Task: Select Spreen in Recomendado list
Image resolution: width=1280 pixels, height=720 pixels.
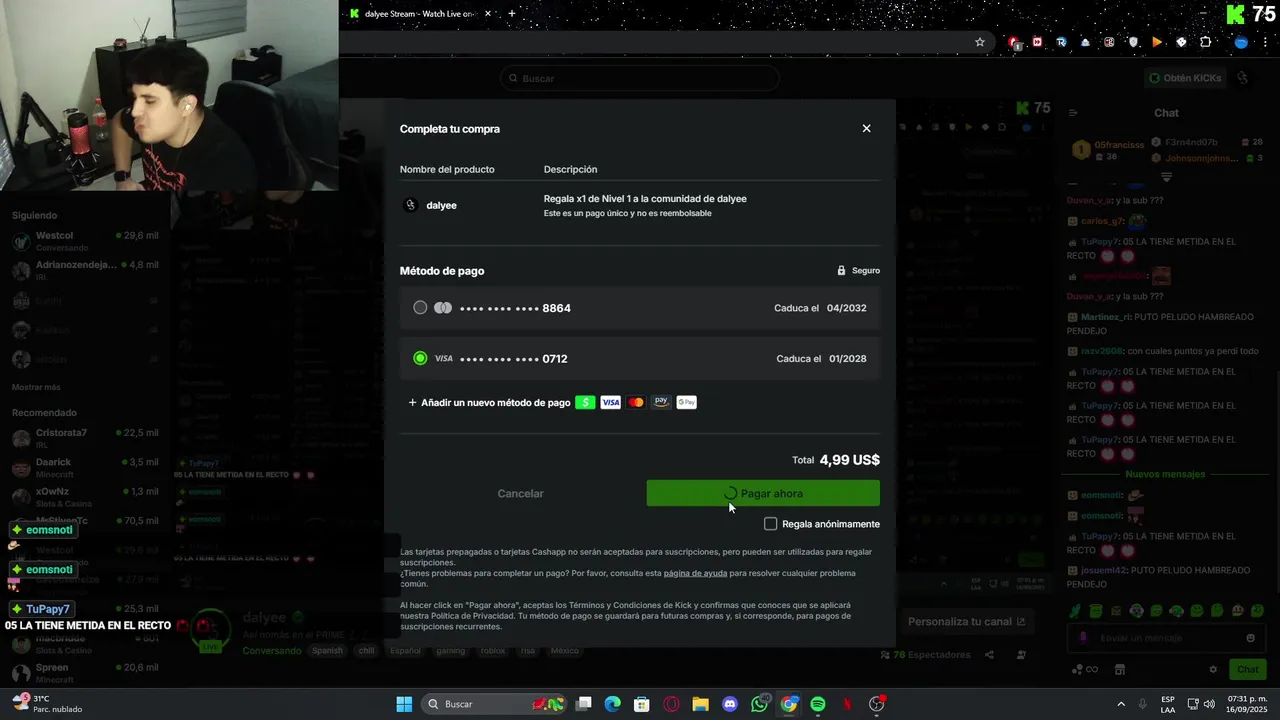Action: tap(85, 672)
